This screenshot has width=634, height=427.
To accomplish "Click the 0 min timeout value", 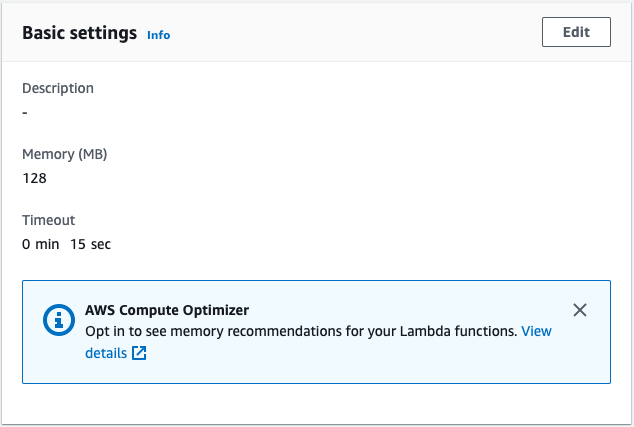I will [40, 244].
